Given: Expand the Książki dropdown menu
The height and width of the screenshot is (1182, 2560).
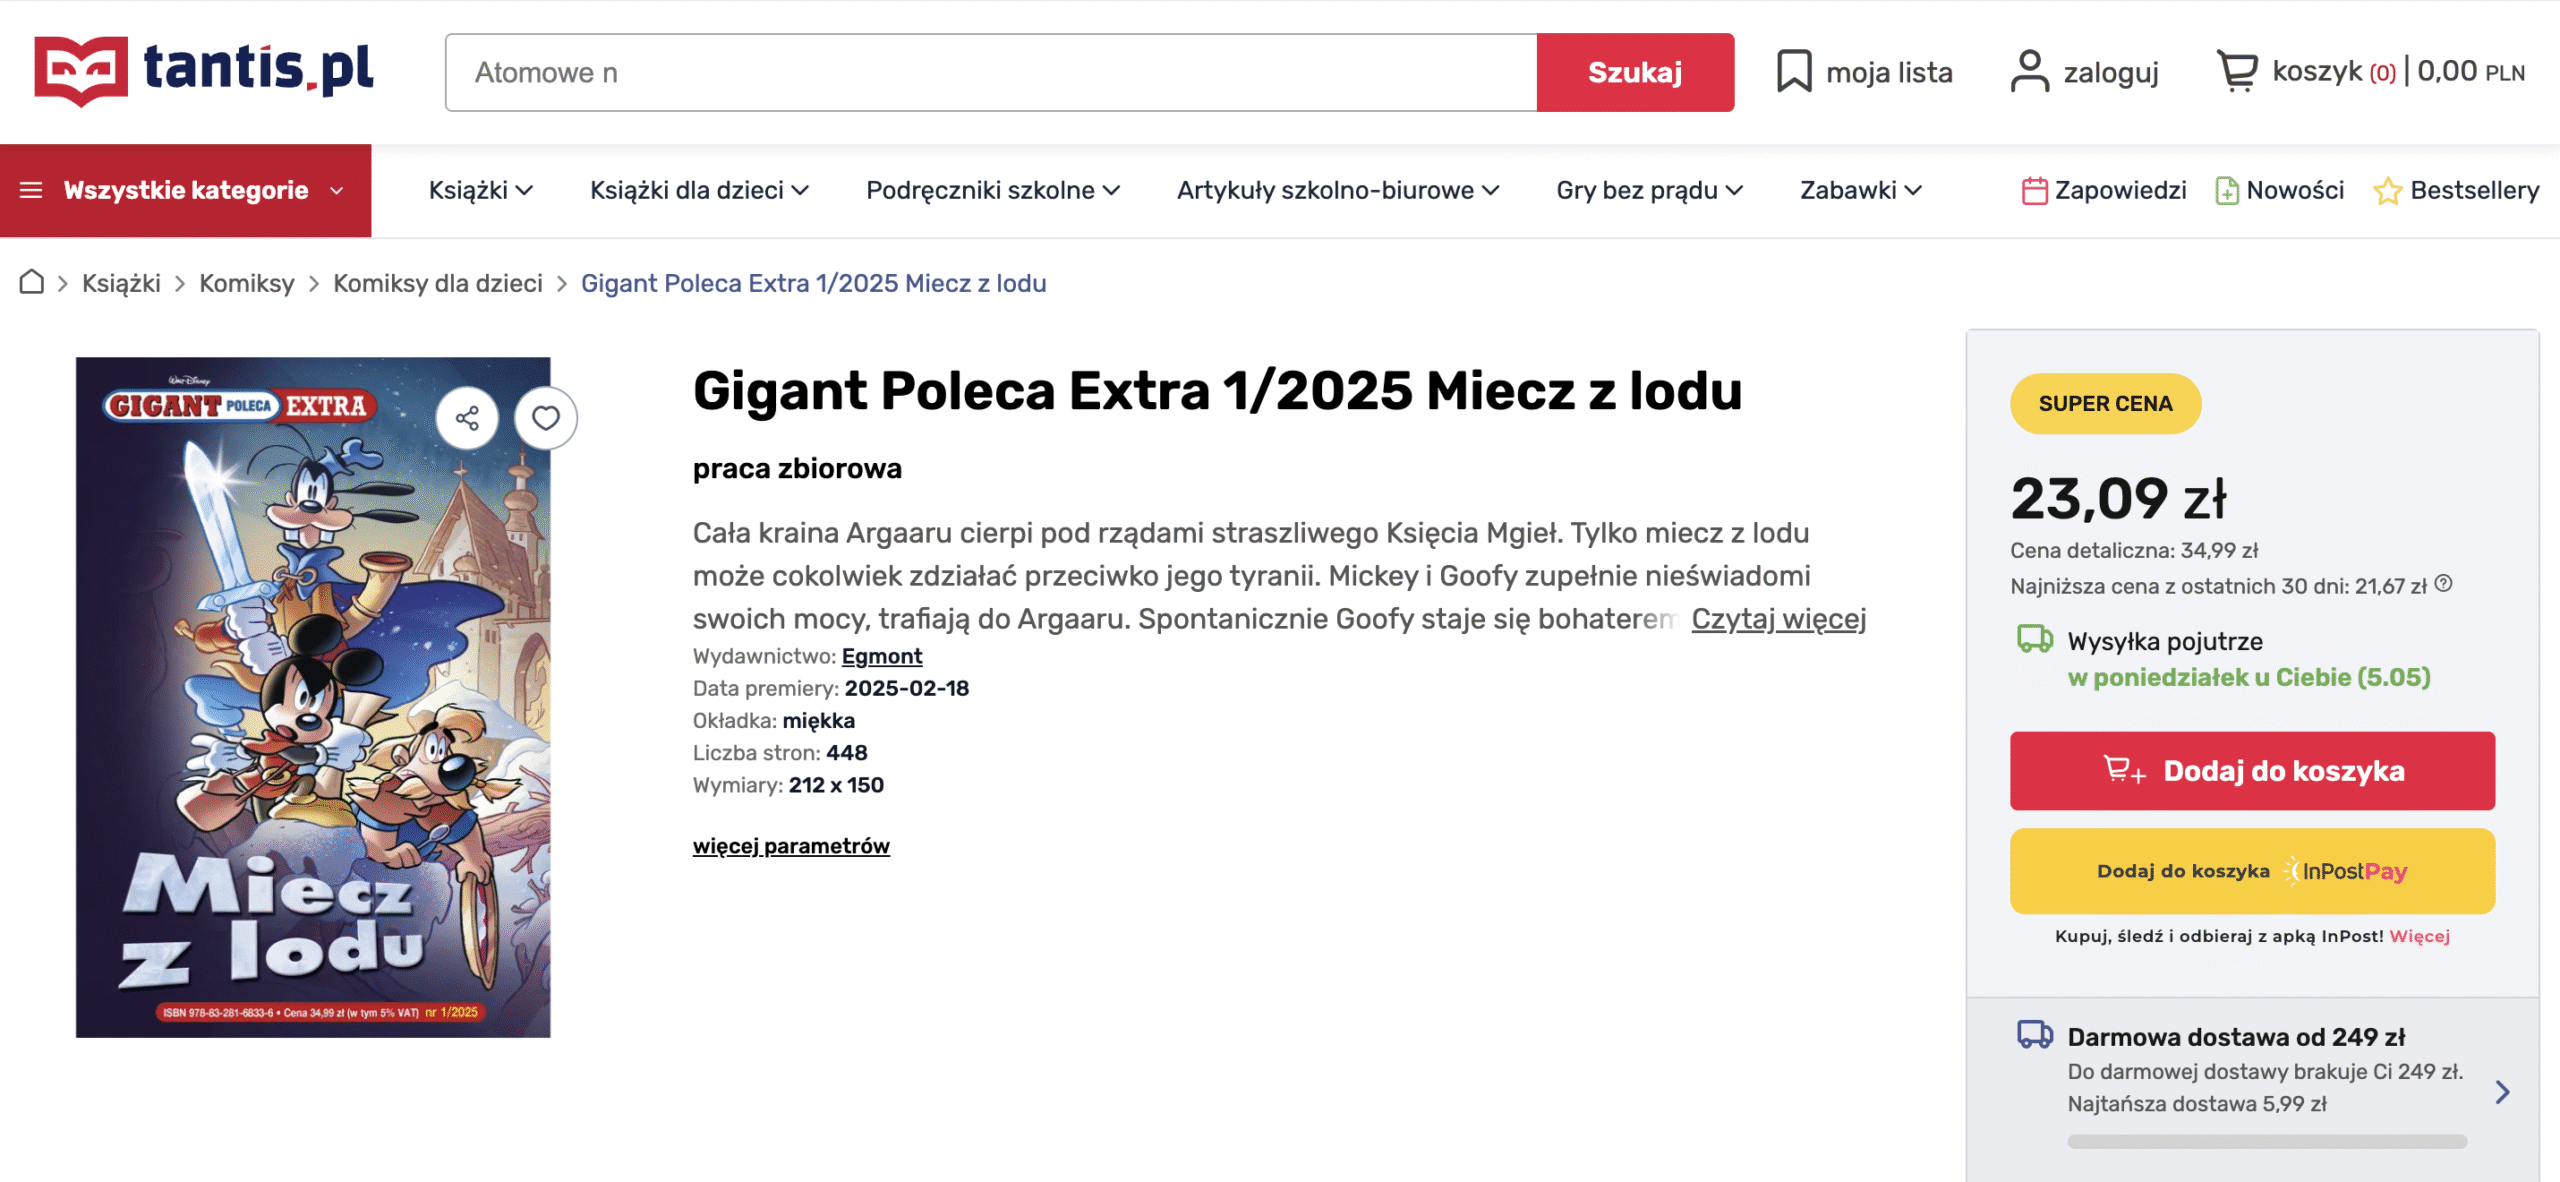Looking at the screenshot, I should pyautogui.click(x=480, y=190).
